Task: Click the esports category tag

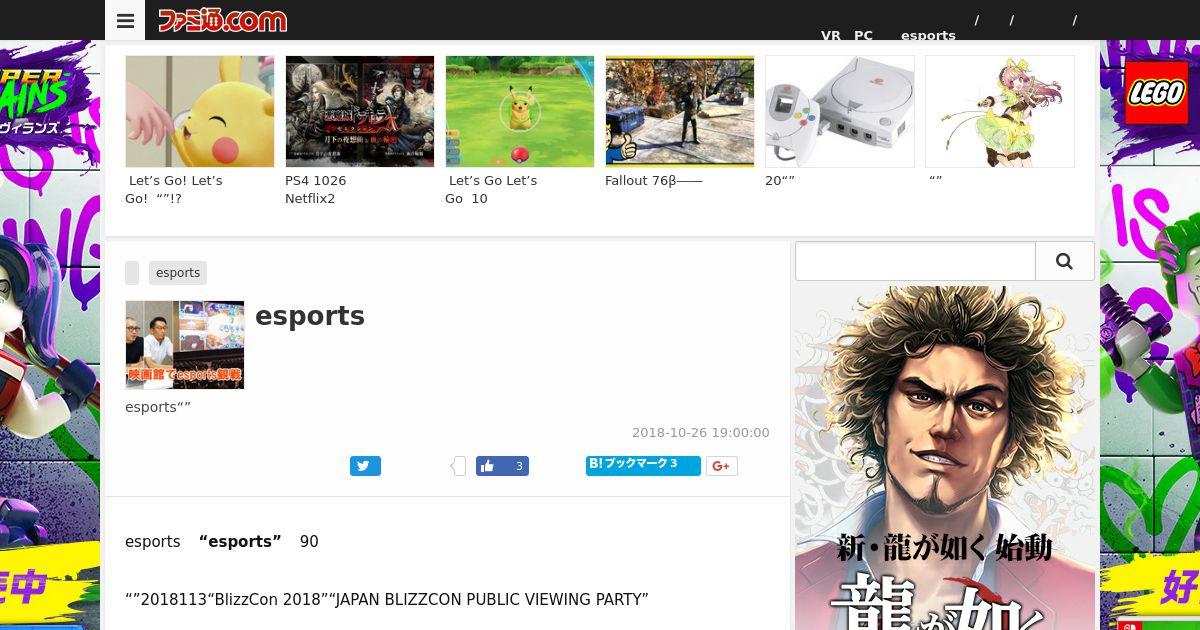Action: [x=178, y=273]
